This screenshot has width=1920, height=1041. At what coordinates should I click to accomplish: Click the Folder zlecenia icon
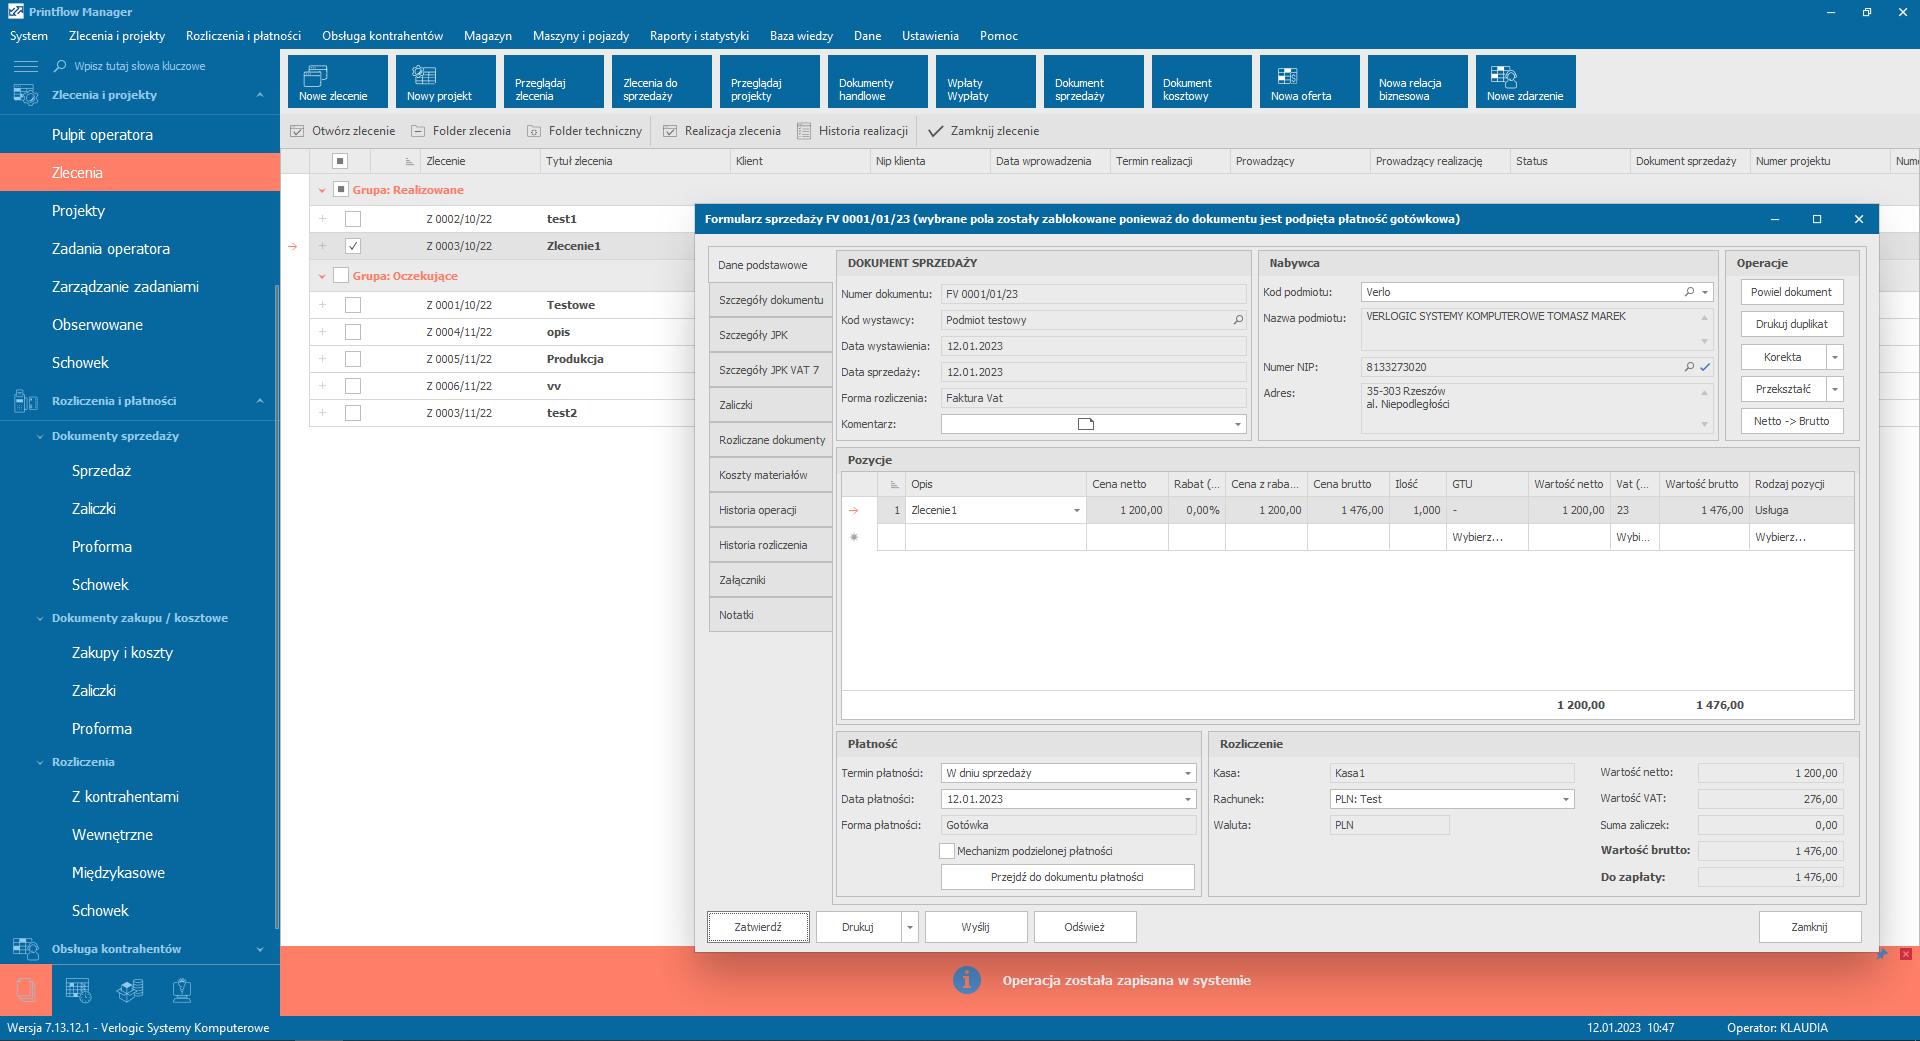click(x=418, y=131)
